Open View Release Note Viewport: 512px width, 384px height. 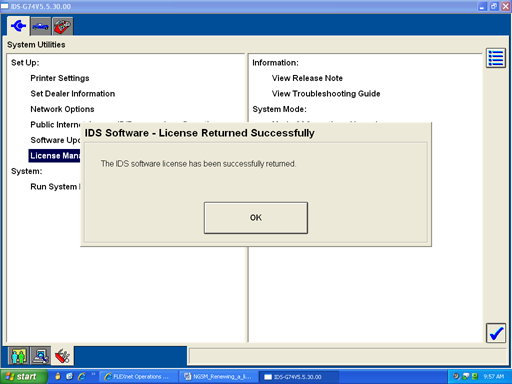click(x=307, y=78)
